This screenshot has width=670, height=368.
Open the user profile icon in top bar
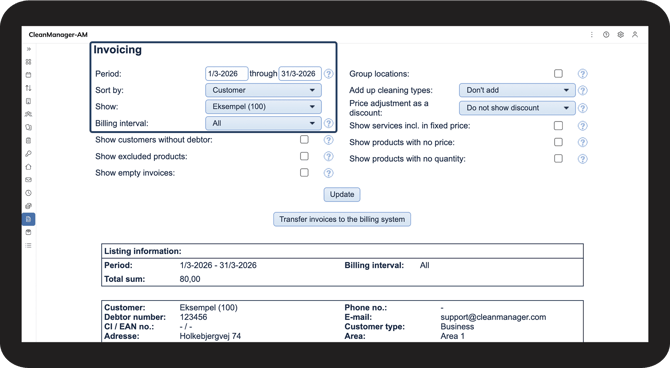[x=635, y=35]
